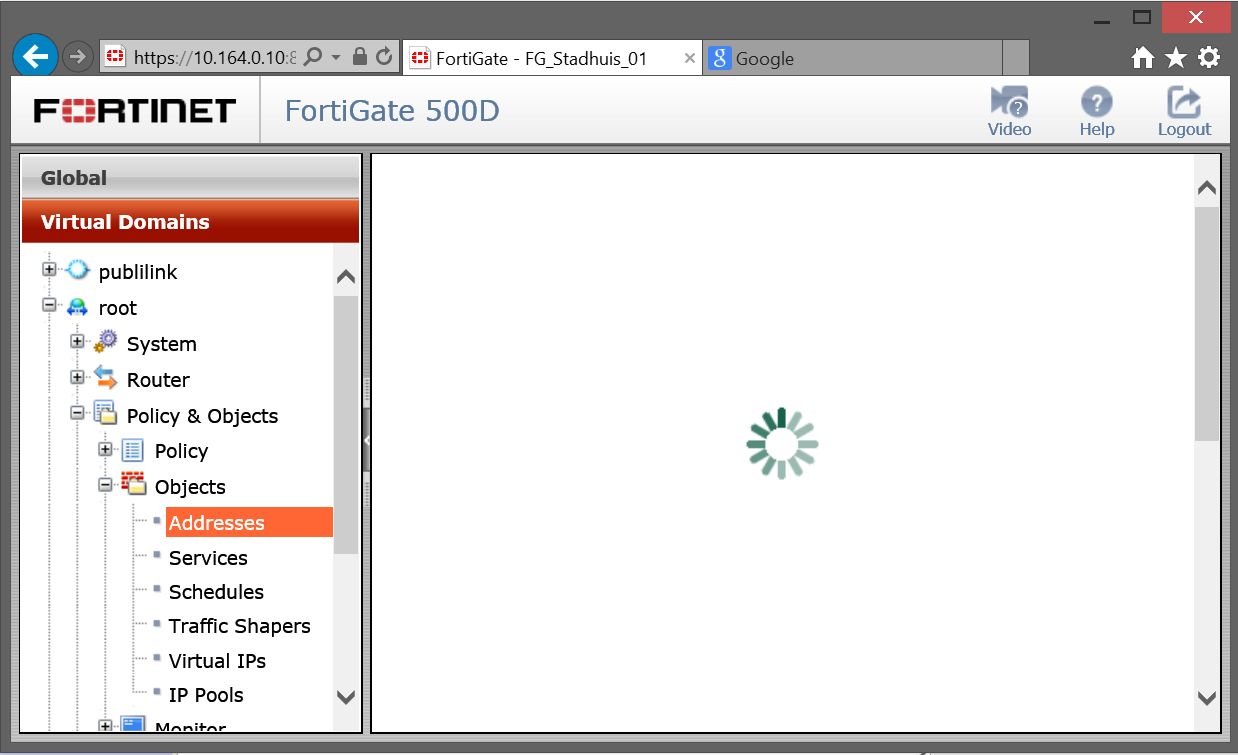The image size is (1238, 755).
Task: Click the page refresh icon
Action: click(384, 57)
